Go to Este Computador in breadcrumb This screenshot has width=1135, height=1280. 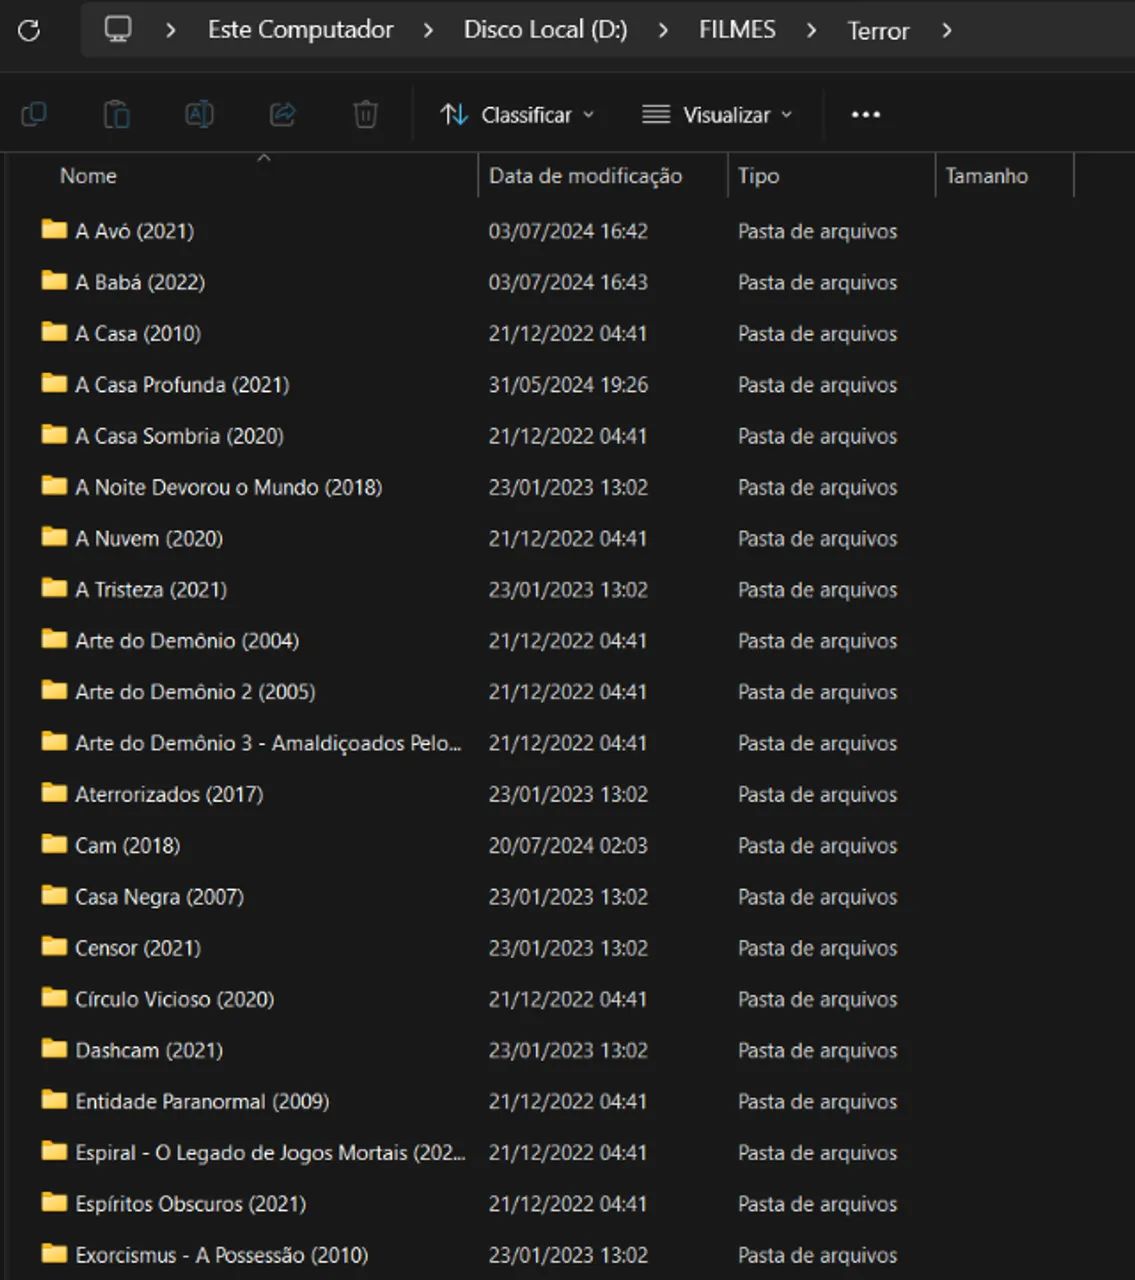(x=300, y=30)
